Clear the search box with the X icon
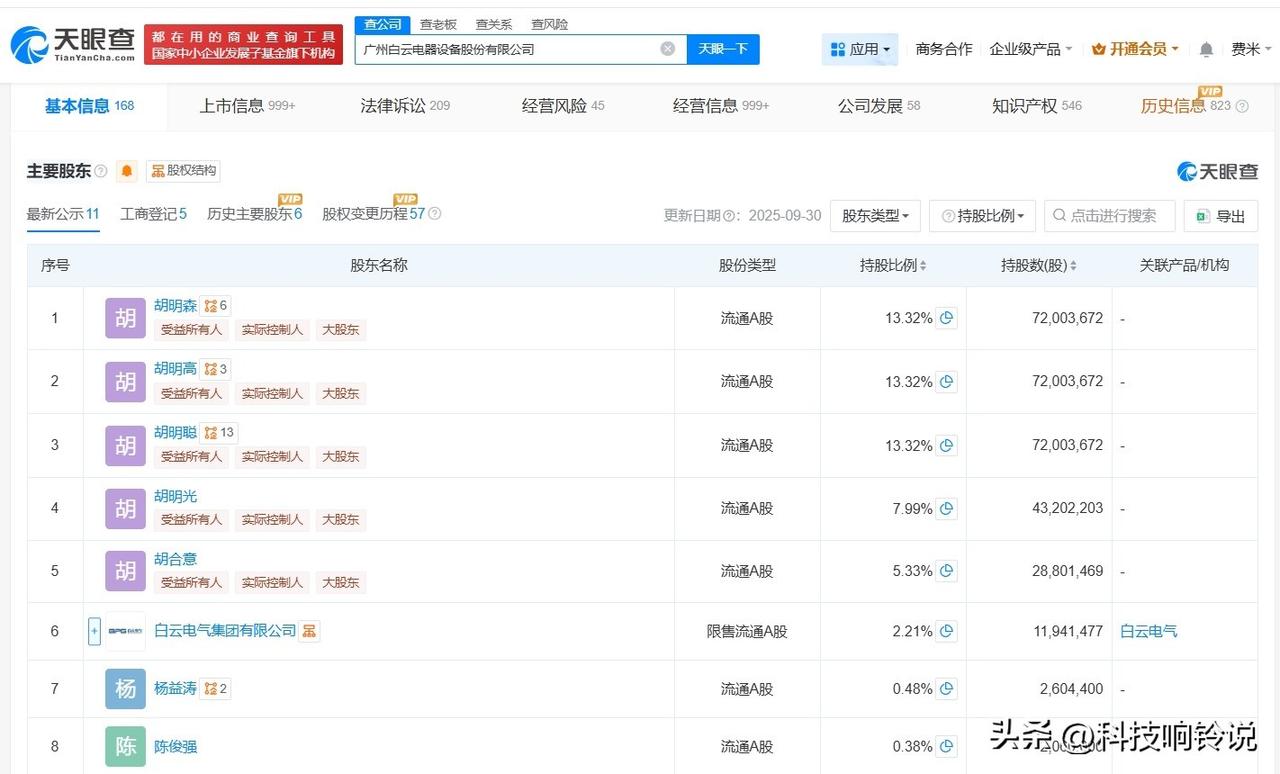The height and width of the screenshot is (774, 1280). click(x=668, y=49)
